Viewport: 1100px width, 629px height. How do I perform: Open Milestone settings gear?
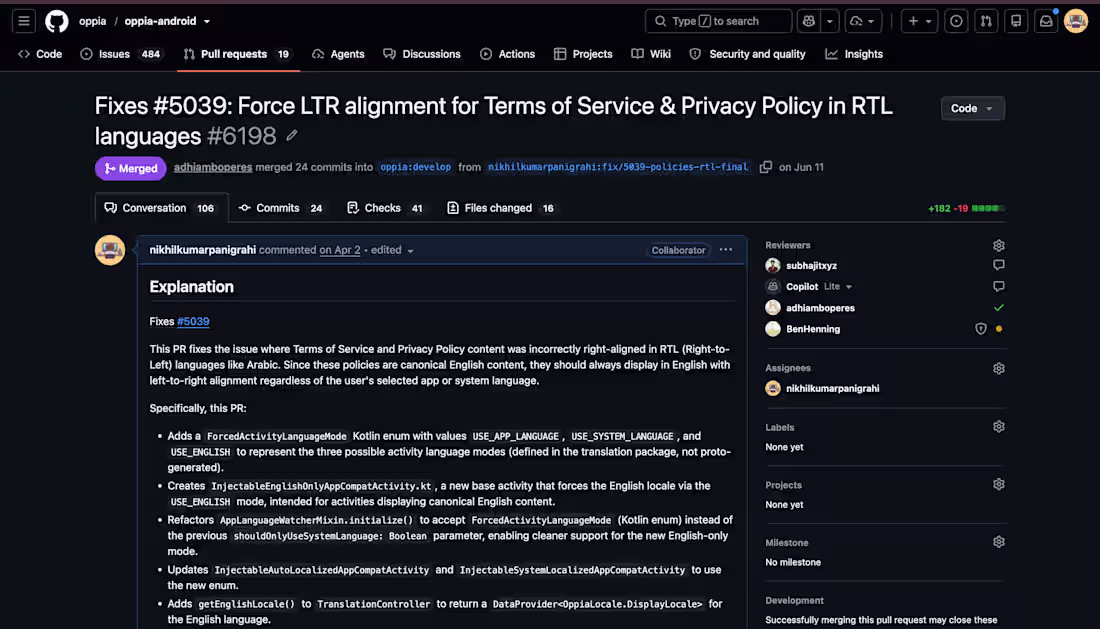click(999, 542)
